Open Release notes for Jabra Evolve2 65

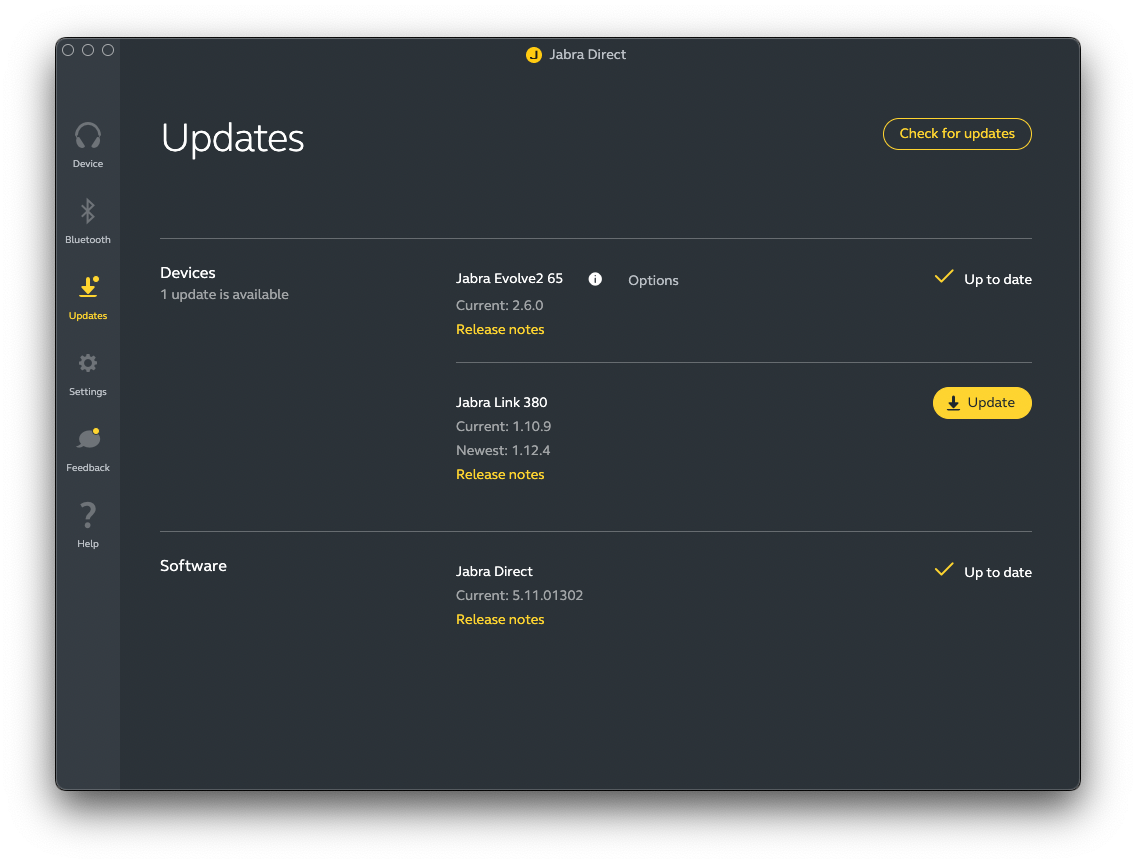[x=500, y=330]
